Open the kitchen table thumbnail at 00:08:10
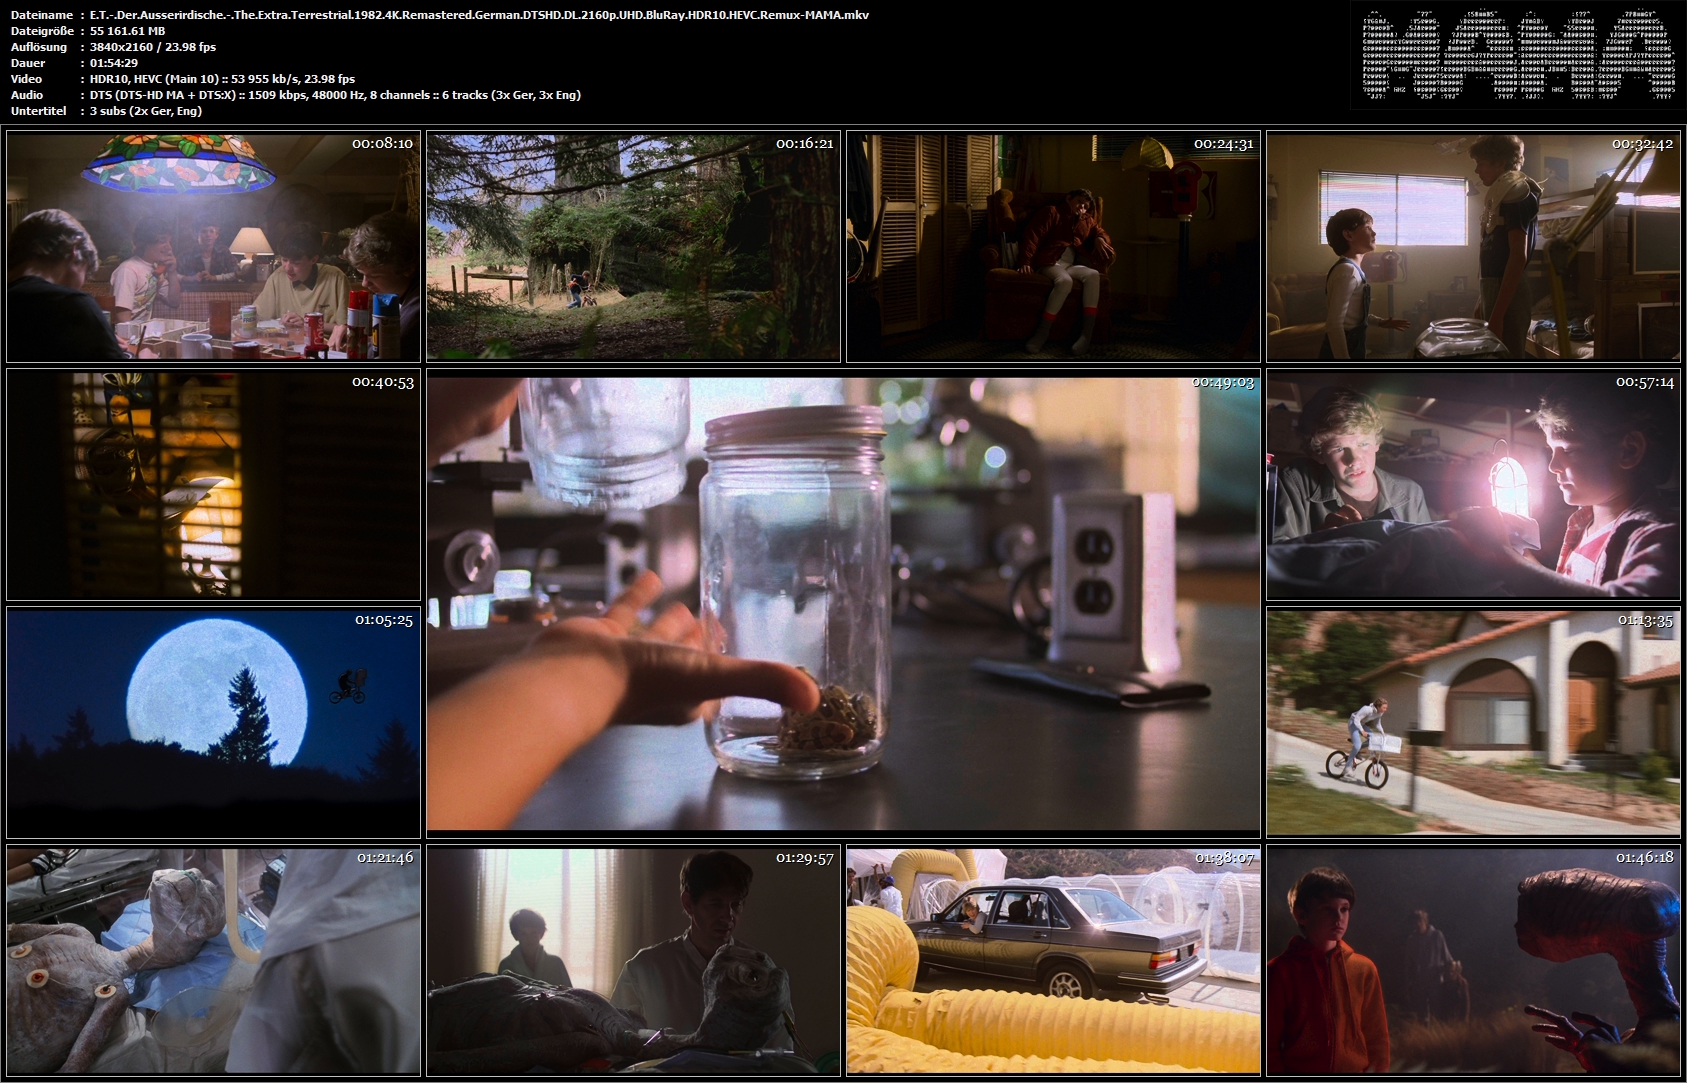 [x=213, y=247]
